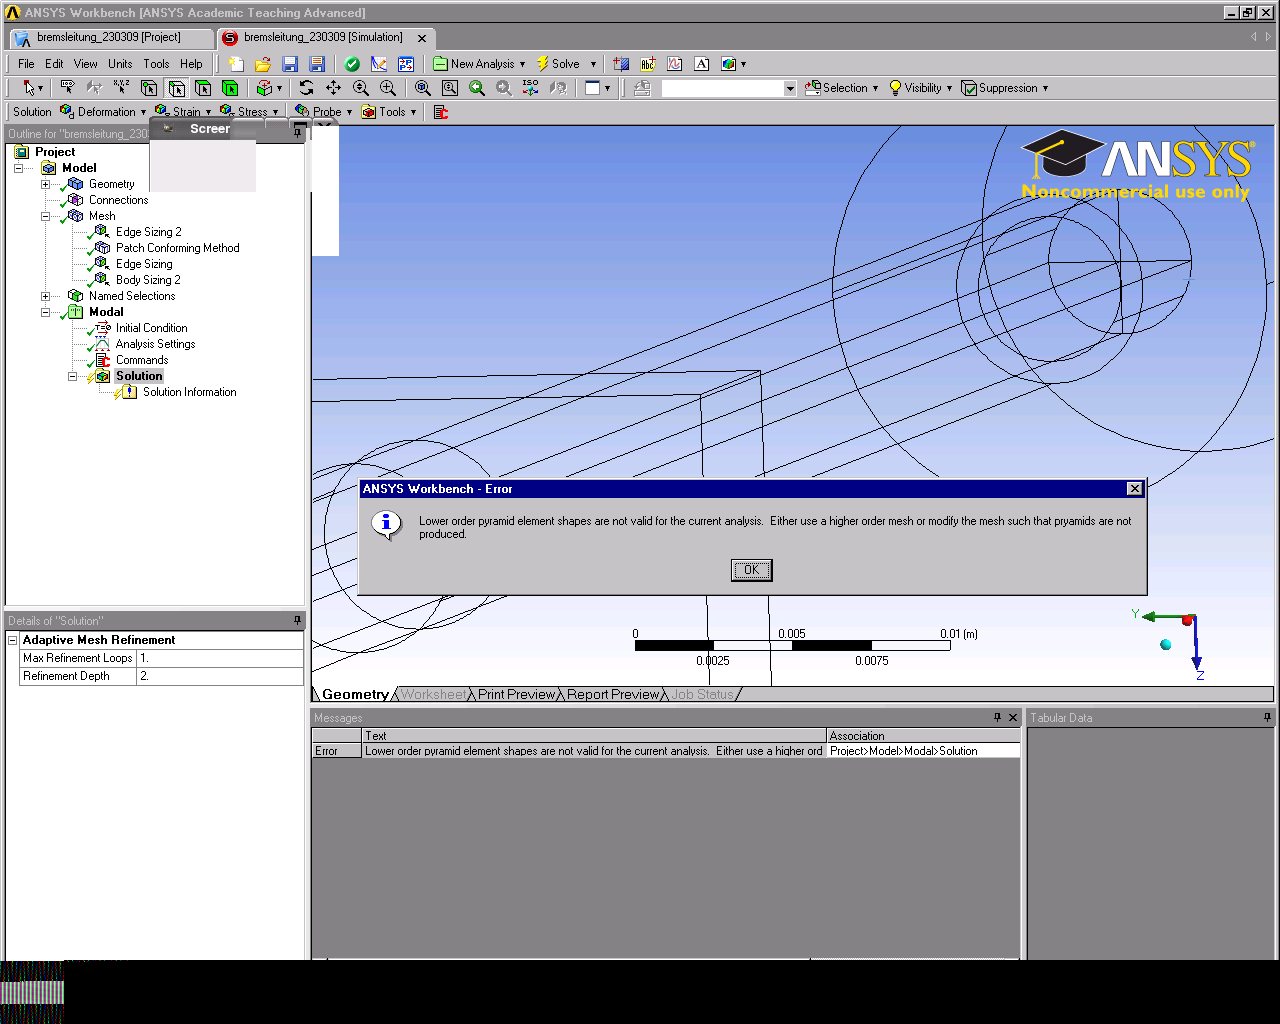The height and width of the screenshot is (1024, 1280).
Task: Open the File menu
Action: pyautogui.click(x=26, y=64)
